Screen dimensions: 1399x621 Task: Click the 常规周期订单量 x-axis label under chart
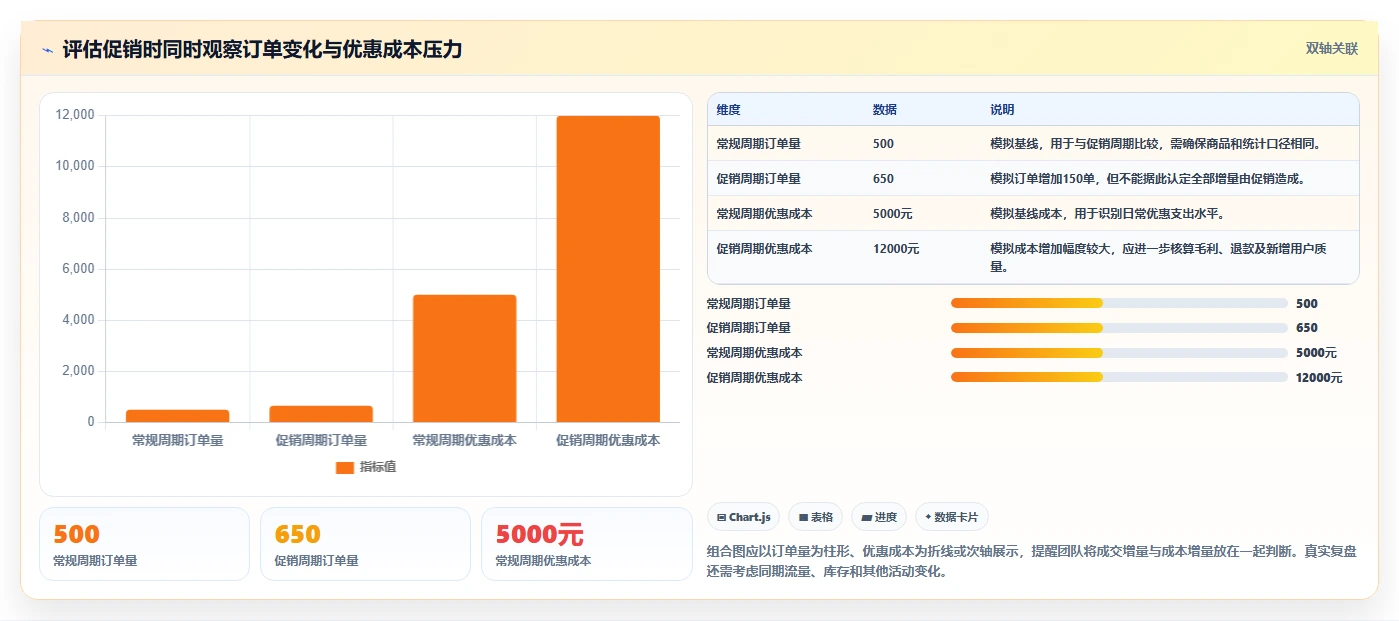click(178, 440)
